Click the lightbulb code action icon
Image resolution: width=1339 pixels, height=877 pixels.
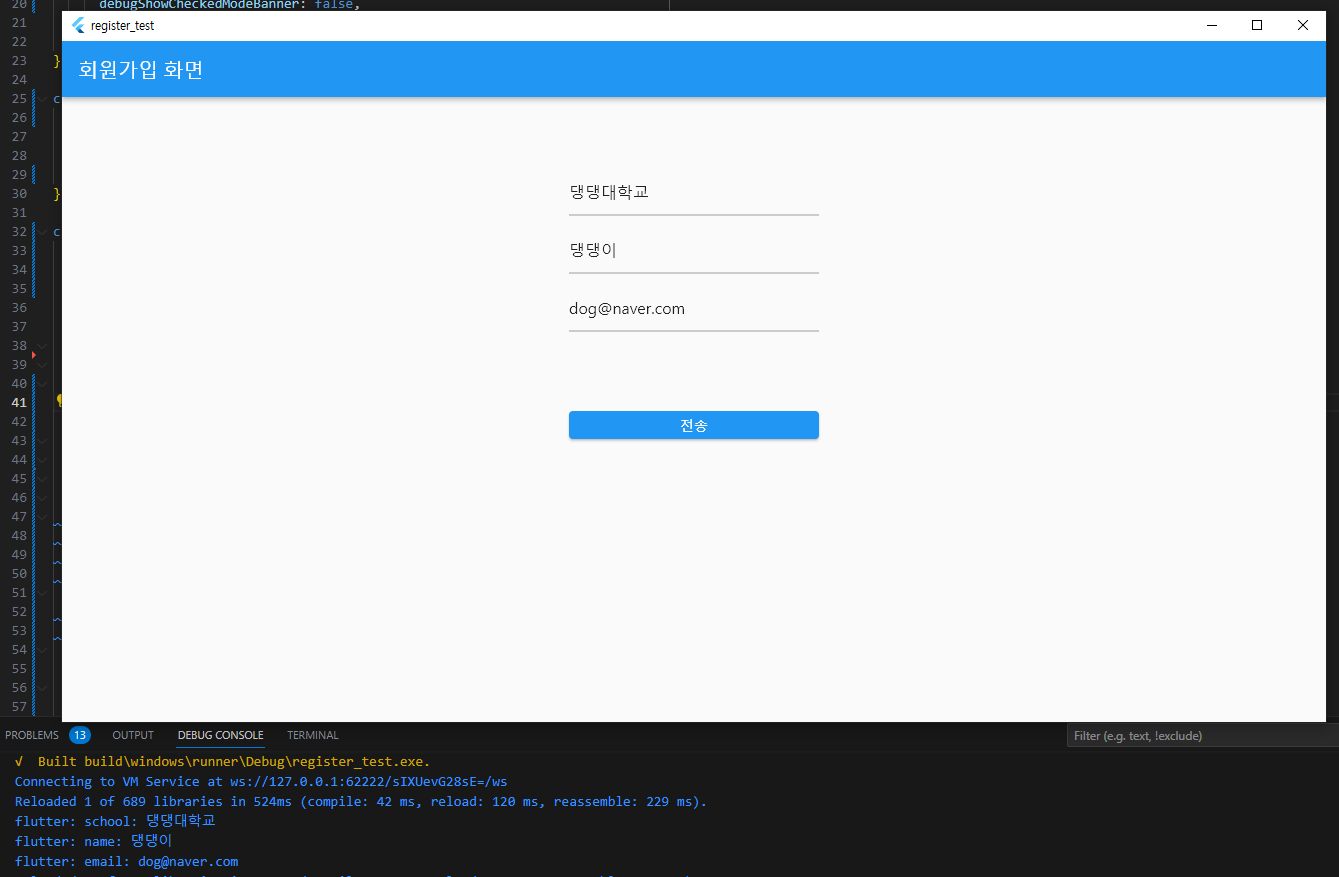click(x=59, y=401)
